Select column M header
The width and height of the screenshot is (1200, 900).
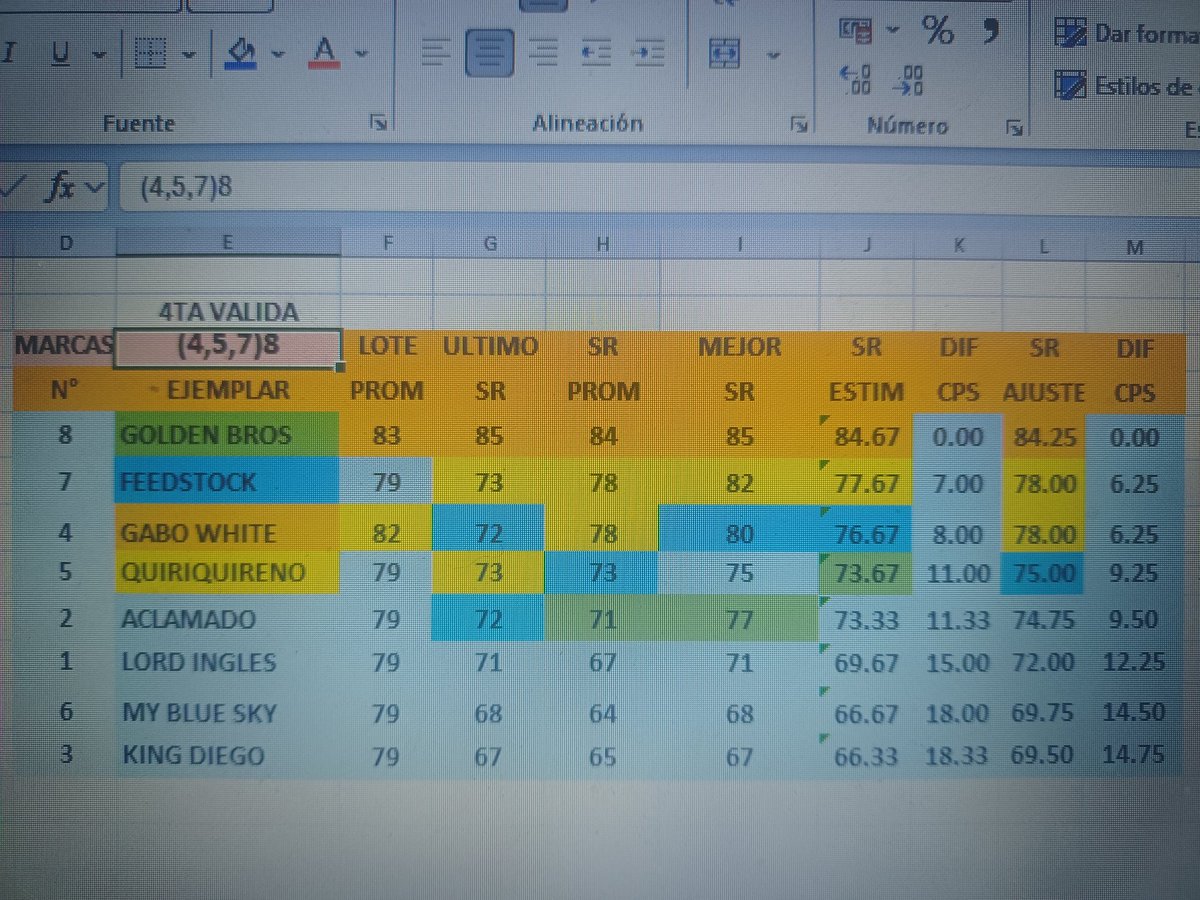pyautogui.click(x=1134, y=248)
